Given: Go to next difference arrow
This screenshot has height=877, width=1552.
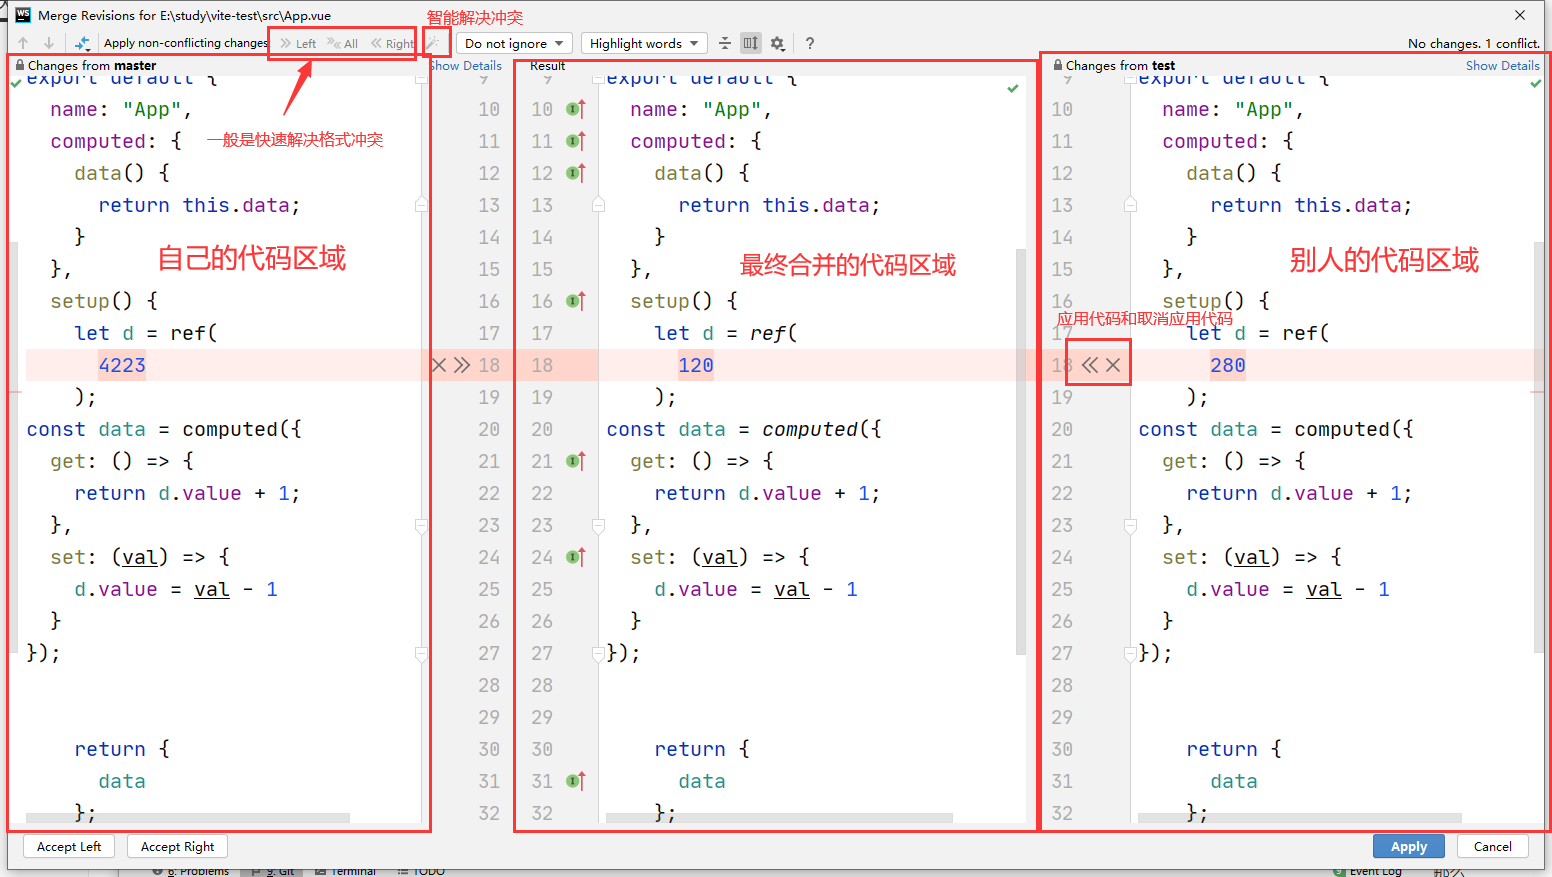Looking at the screenshot, I should pyautogui.click(x=48, y=43).
